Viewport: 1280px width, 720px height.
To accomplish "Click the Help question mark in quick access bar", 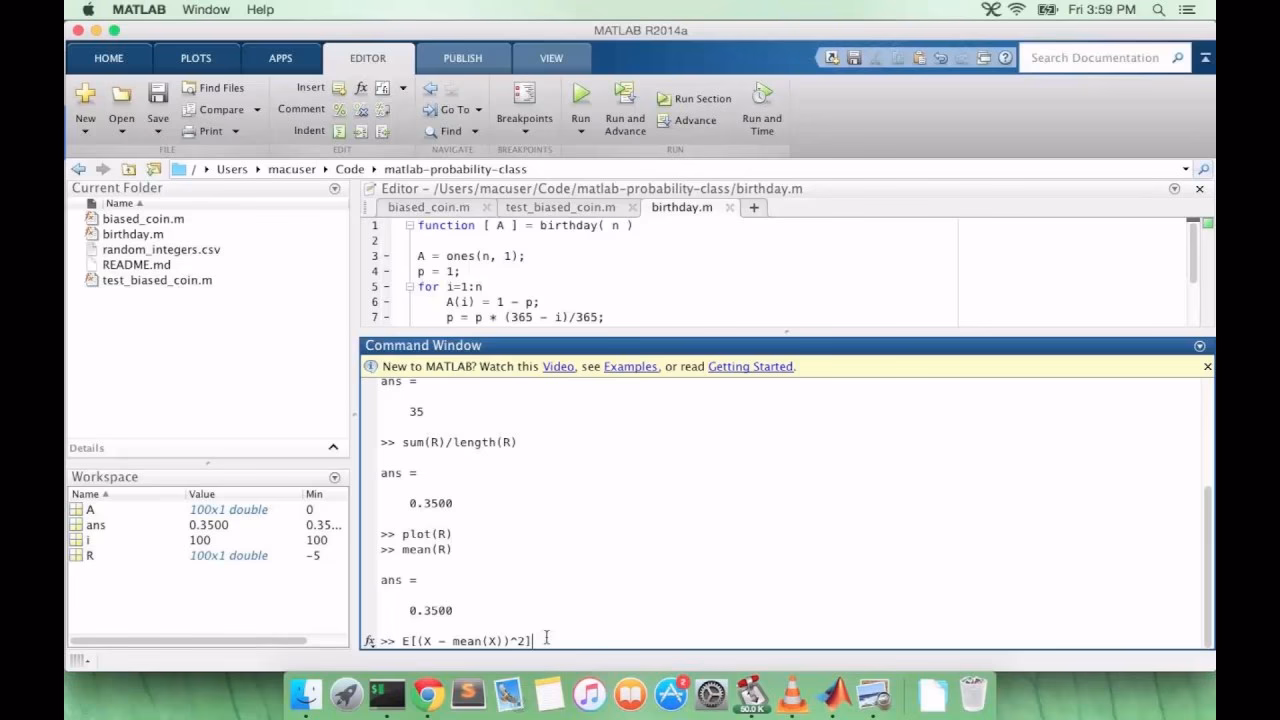I will [x=1005, y=57].
